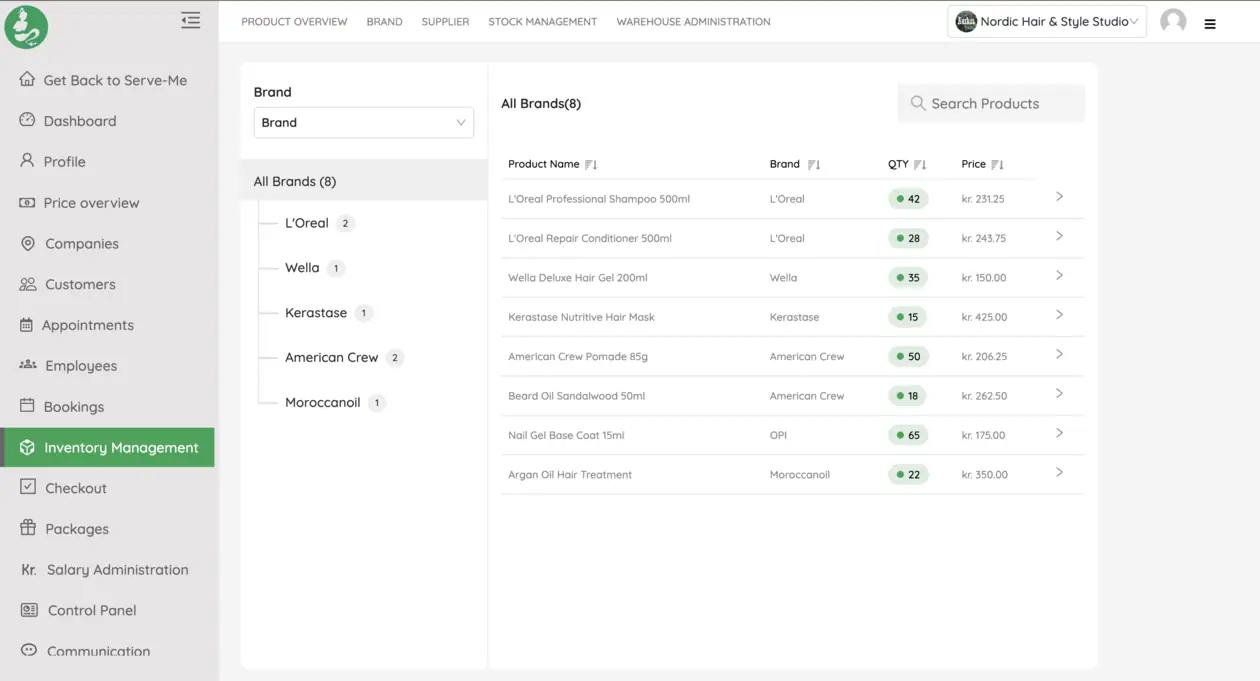The width and height of the screenshot is (1260, 681).
Task: Expand Kerastase Nutritive Hair Mask row arrow
Action: (x=1059, y=315)
